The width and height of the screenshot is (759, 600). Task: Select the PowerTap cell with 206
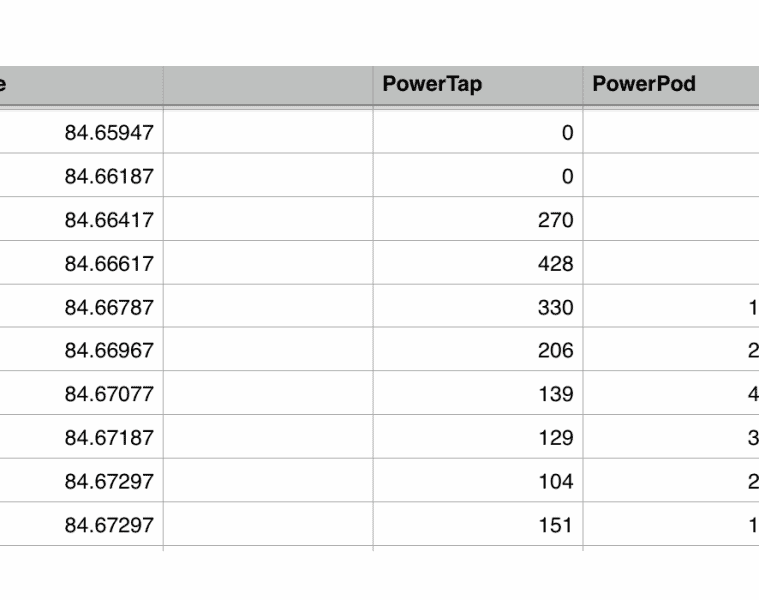click(x=477, y=351)
